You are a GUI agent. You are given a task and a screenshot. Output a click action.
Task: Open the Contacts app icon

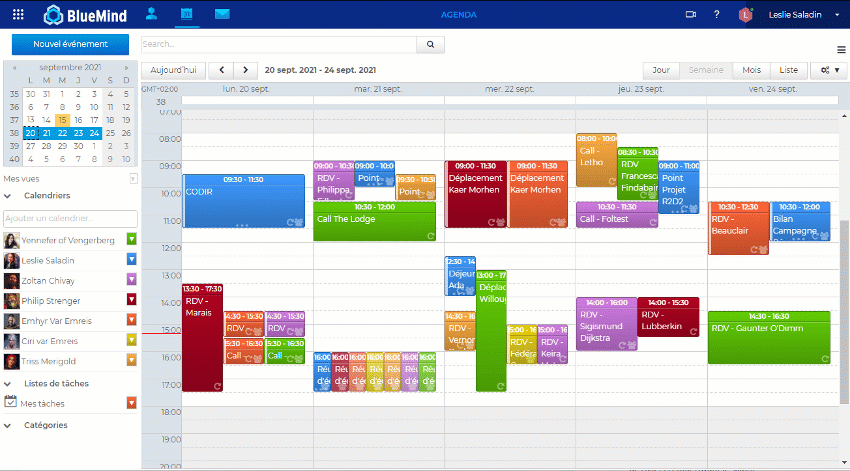click(151, 14)
